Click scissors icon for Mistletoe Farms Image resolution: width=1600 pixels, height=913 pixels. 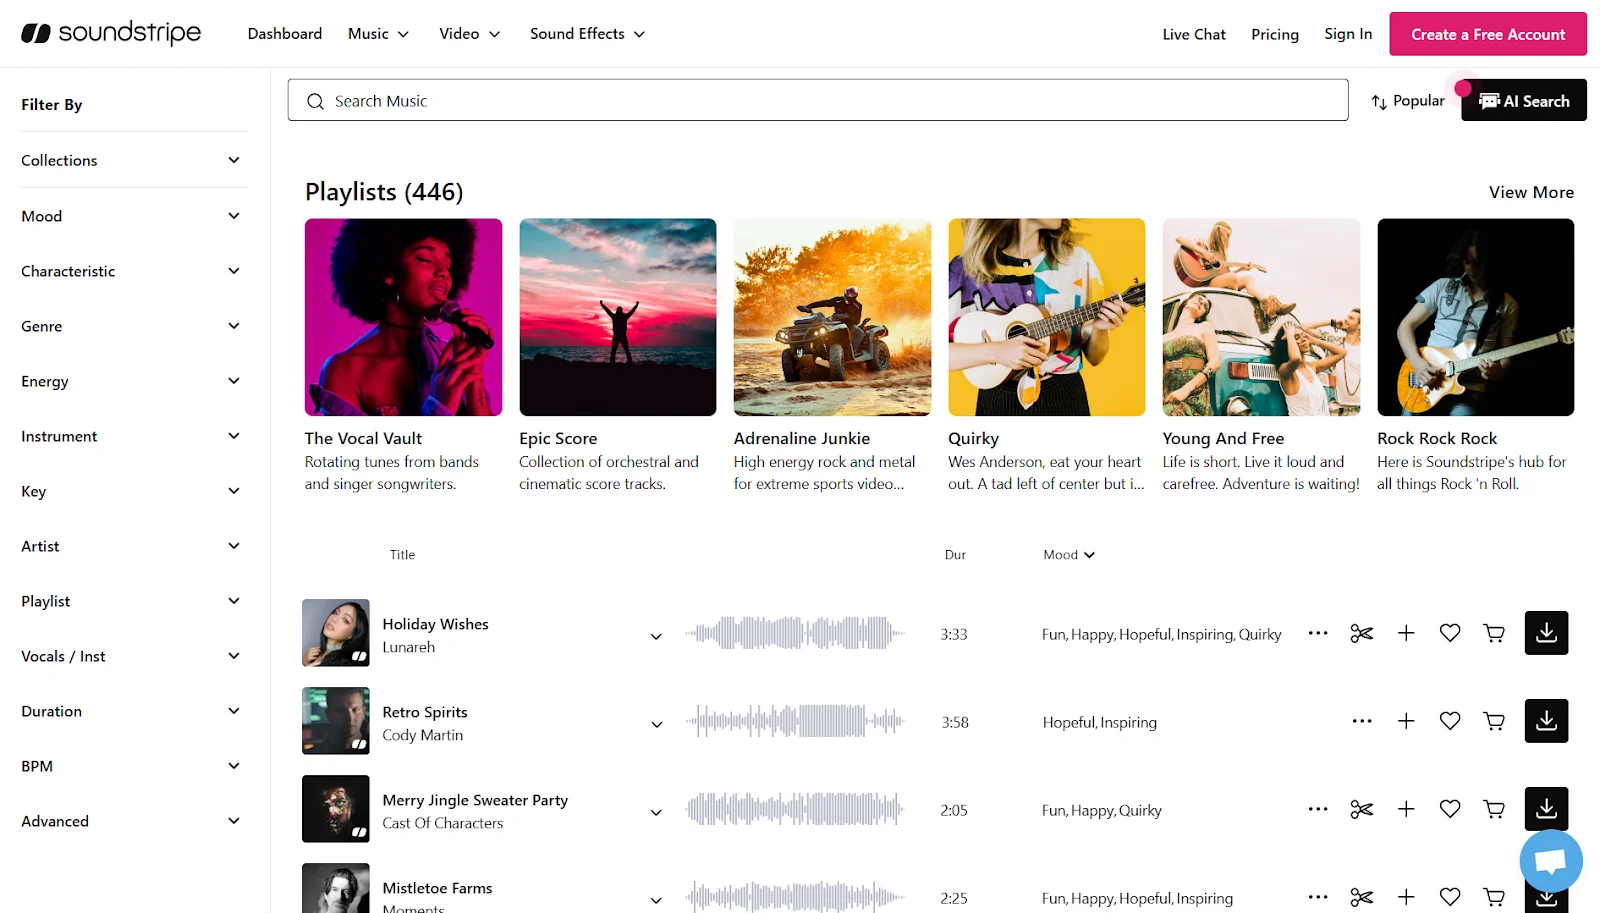pyautogui.click(x=1362, y=897)
